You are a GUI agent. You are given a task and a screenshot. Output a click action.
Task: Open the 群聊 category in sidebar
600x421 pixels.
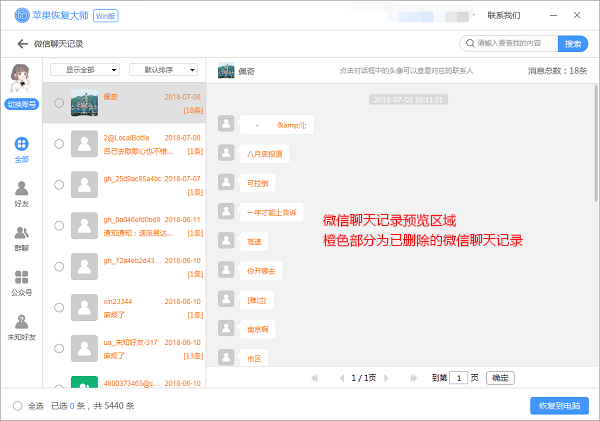point(21,238)
